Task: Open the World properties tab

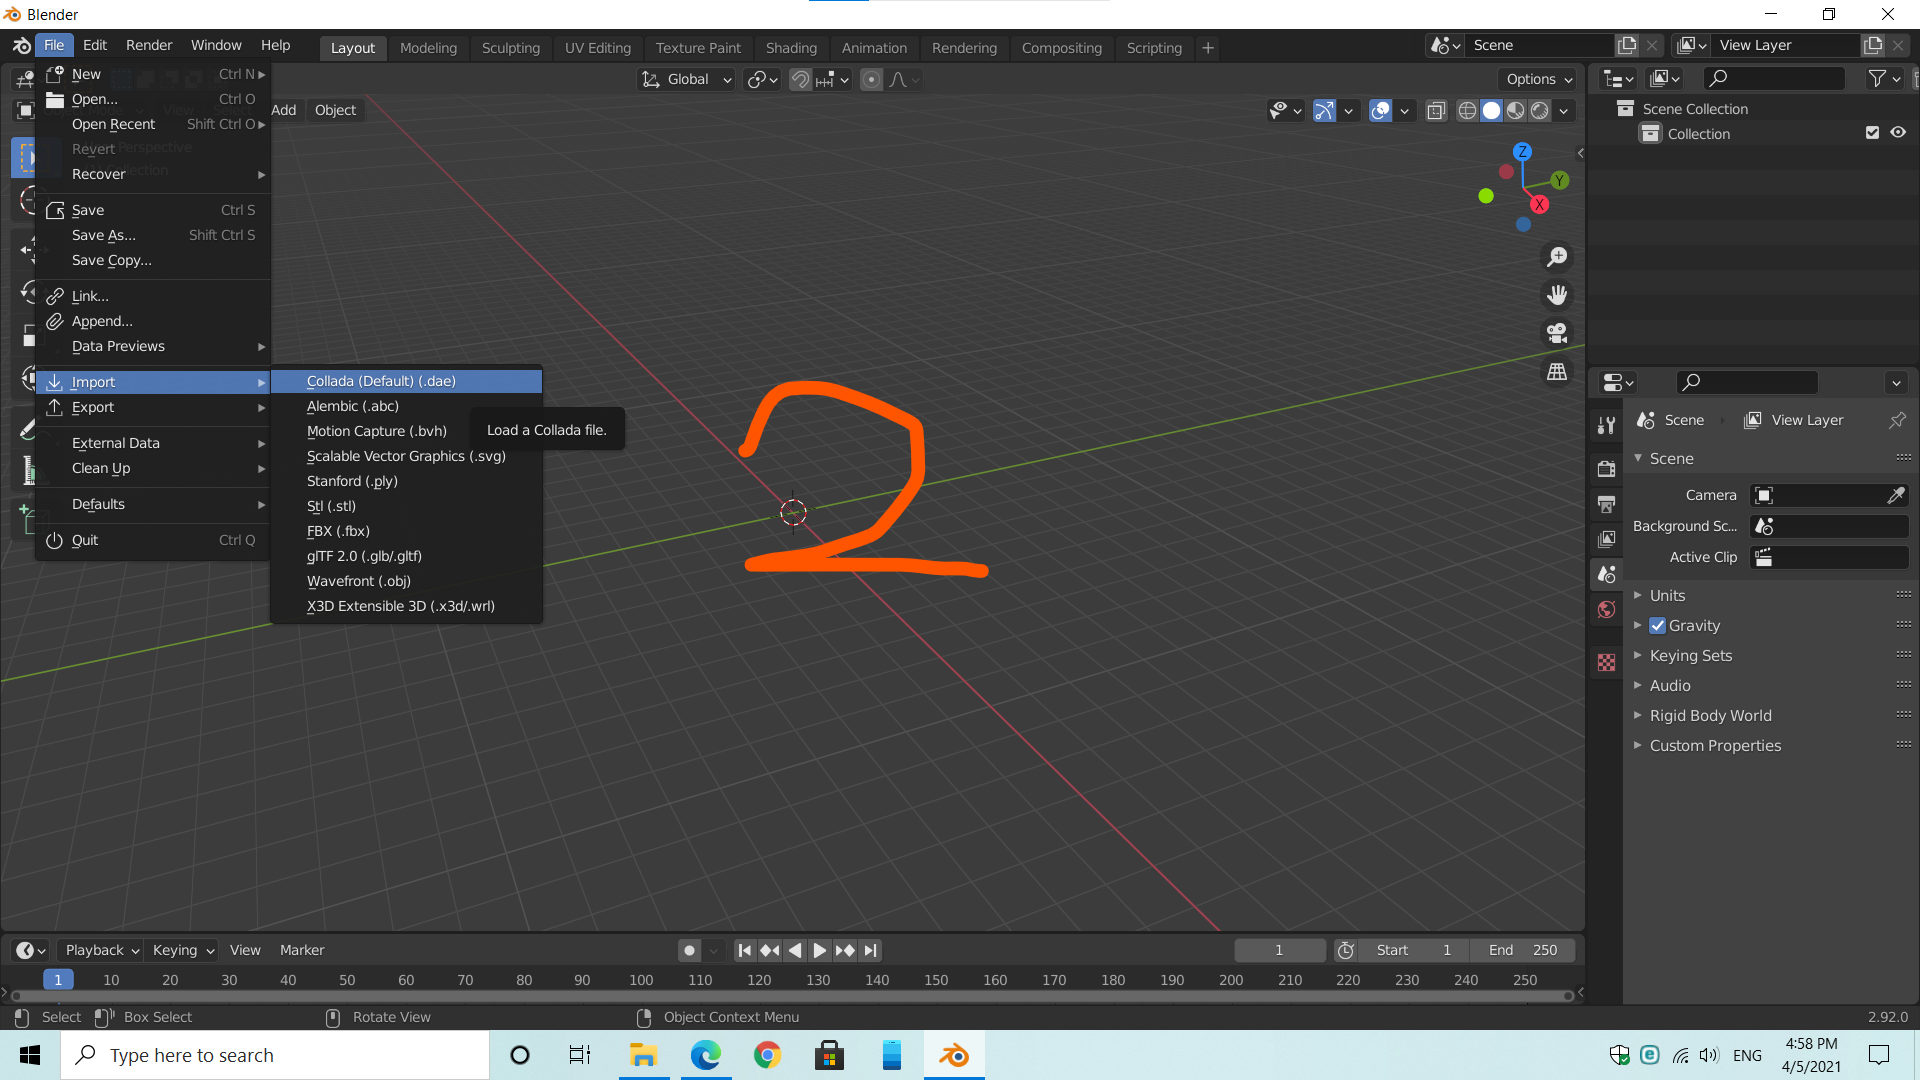Action: pyautogui.click(x=1607, y=609)
